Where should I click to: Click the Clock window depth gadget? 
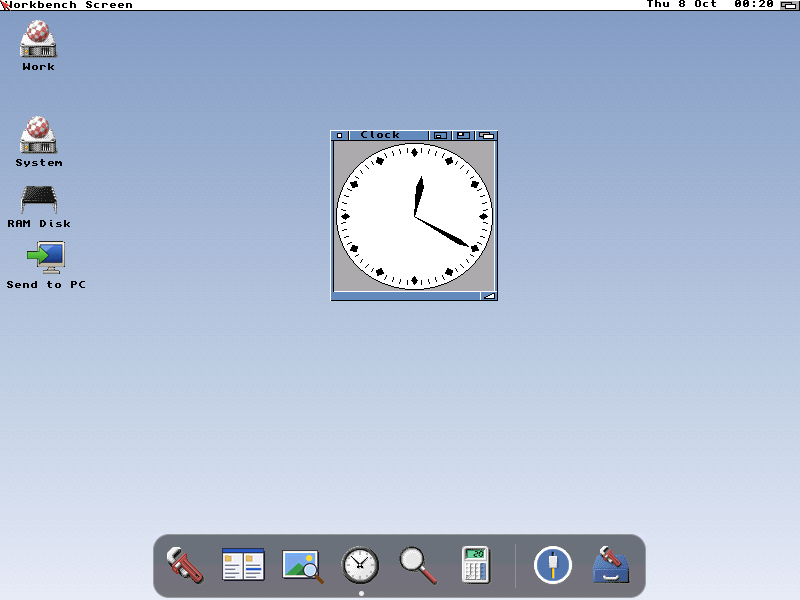coord(486,135)
